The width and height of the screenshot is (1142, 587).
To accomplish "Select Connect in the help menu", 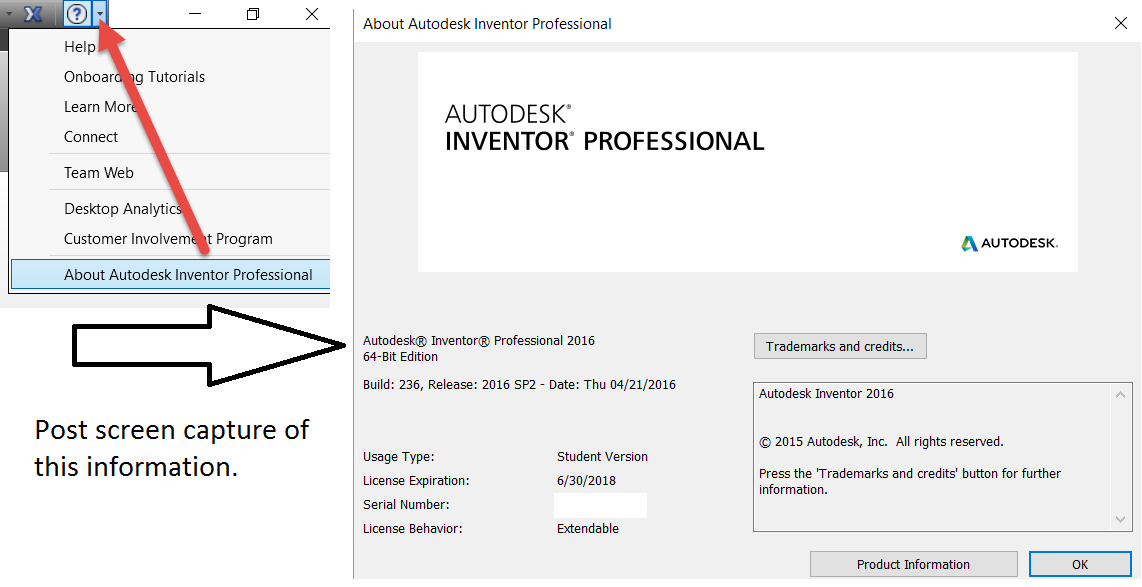I will point(91,137).
